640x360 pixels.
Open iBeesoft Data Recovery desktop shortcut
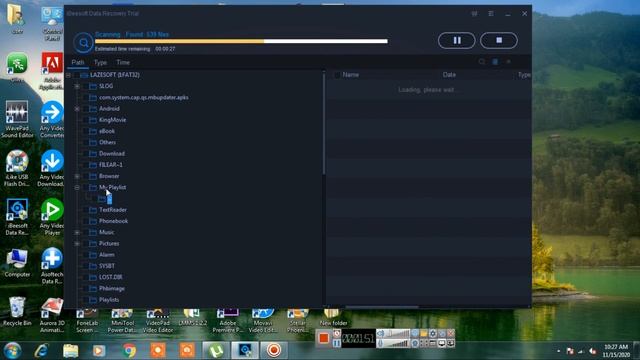17,217
